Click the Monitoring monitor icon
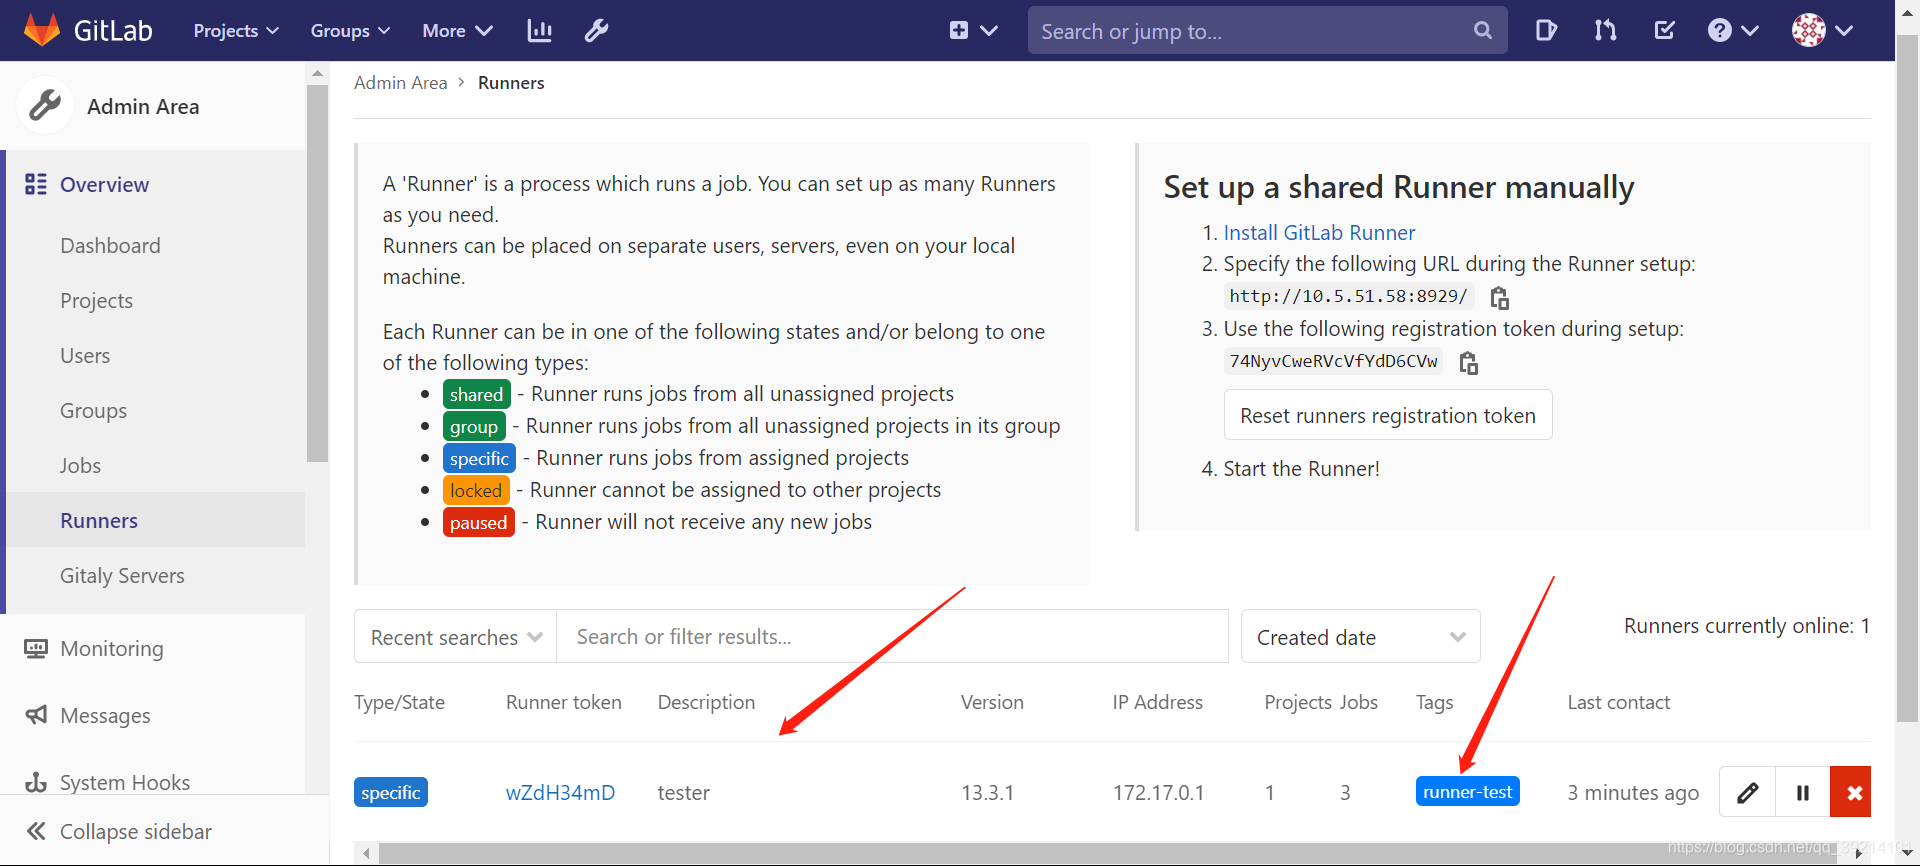Image resolution: width=1920 pixels, height=866 pixels. tap(36, 649)
